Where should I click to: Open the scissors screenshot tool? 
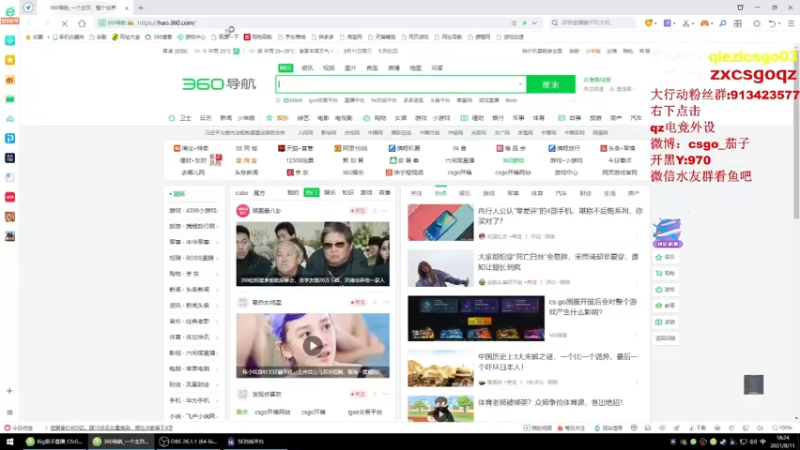(685, 23)
